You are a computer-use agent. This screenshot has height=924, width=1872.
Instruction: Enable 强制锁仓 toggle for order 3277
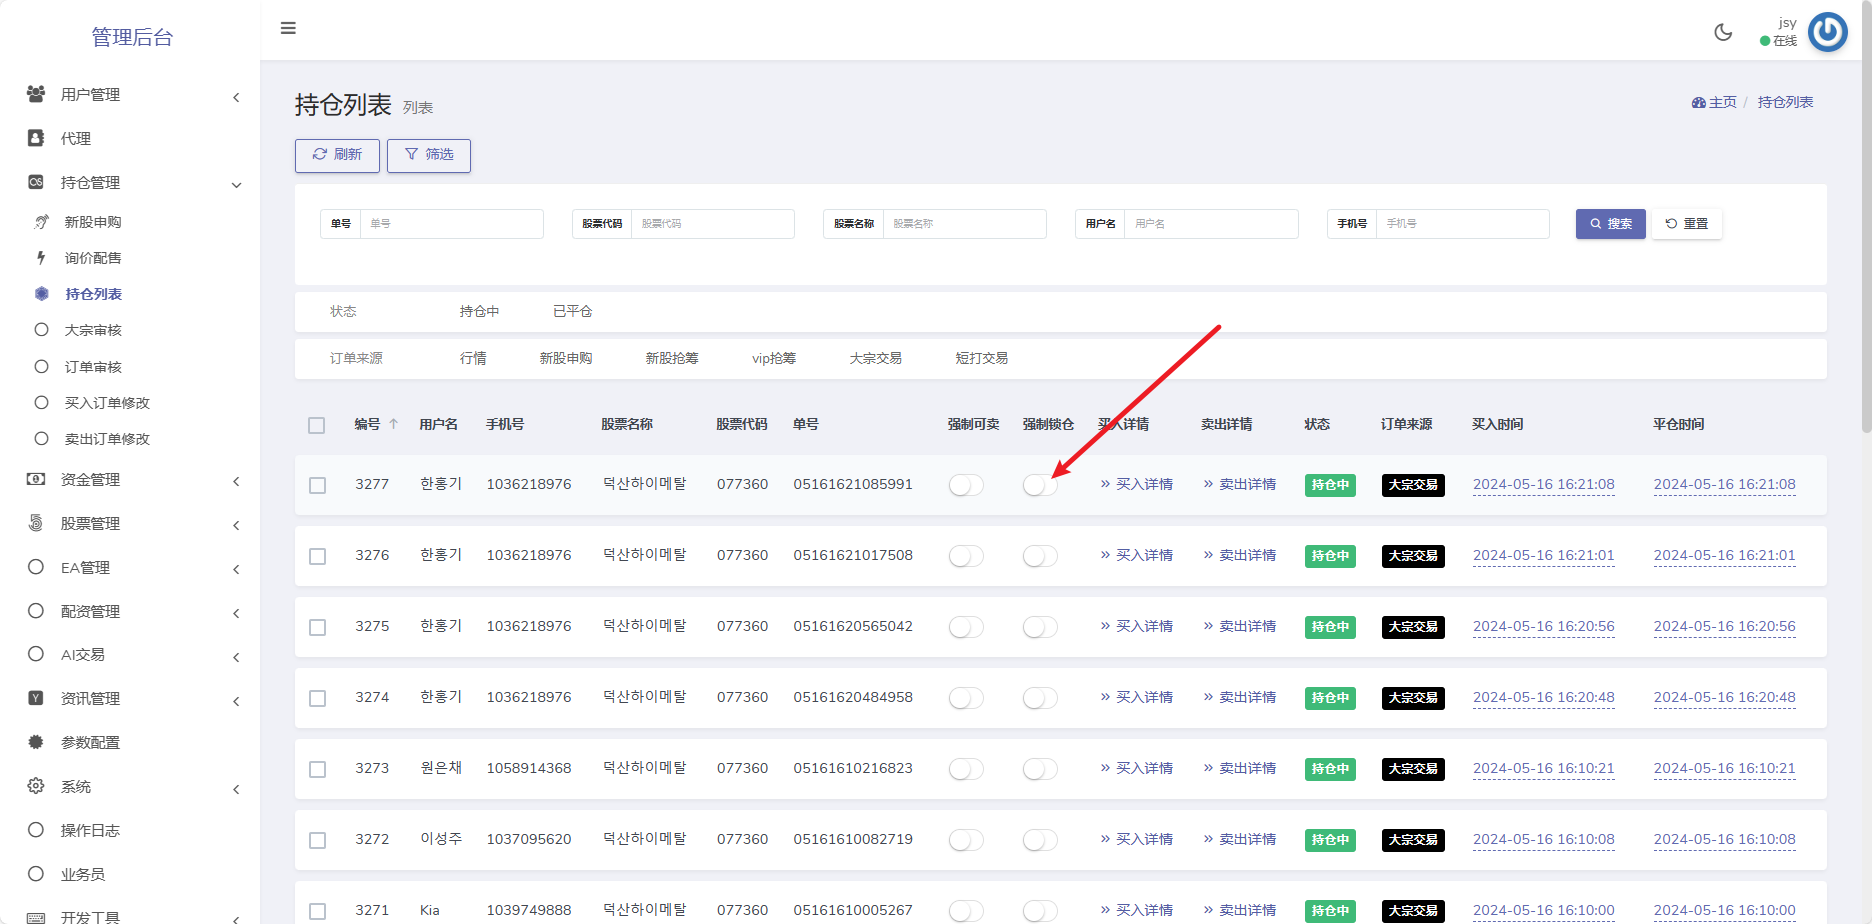click(1040, 485)
